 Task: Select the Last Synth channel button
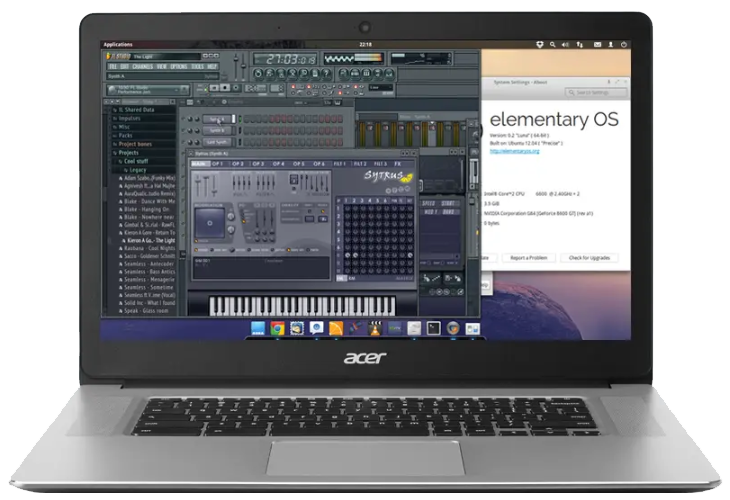216,142
